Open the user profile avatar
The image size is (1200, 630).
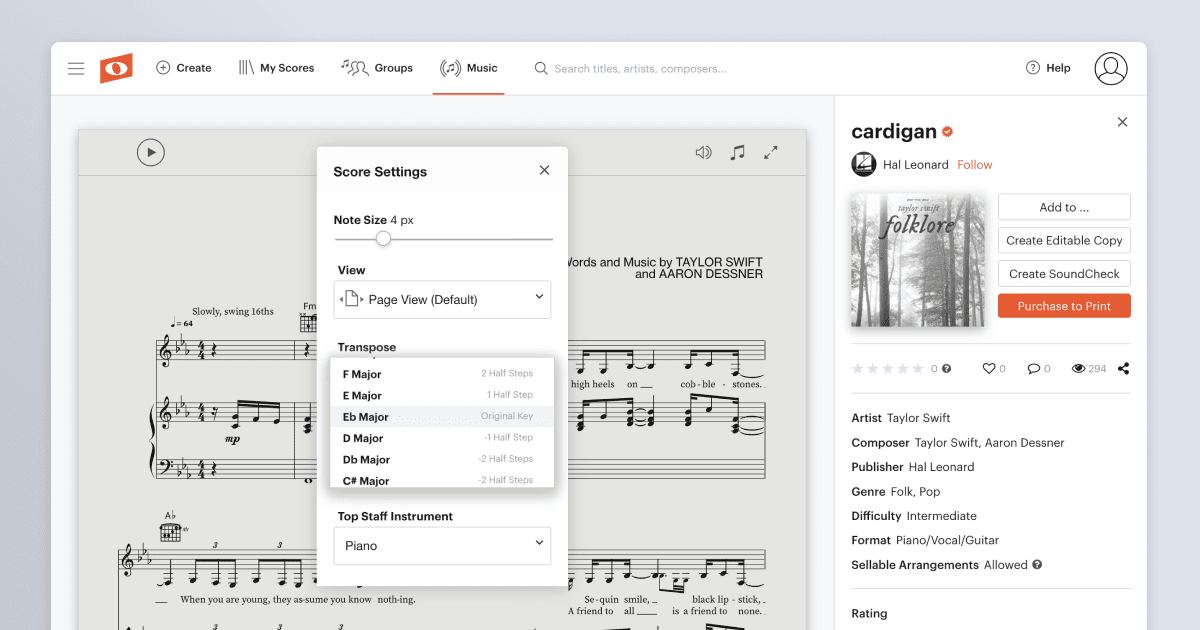(1111, 68)
